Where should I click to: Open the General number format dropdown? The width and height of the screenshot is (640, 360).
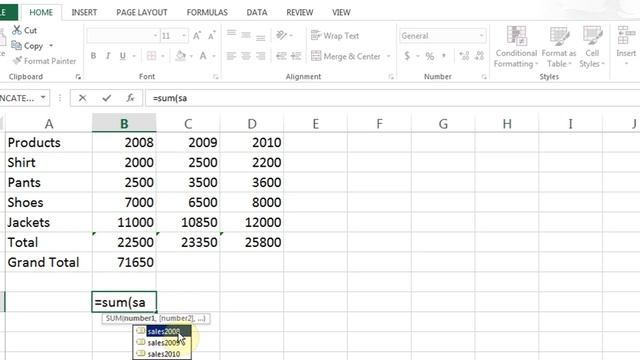pos(482,36)
